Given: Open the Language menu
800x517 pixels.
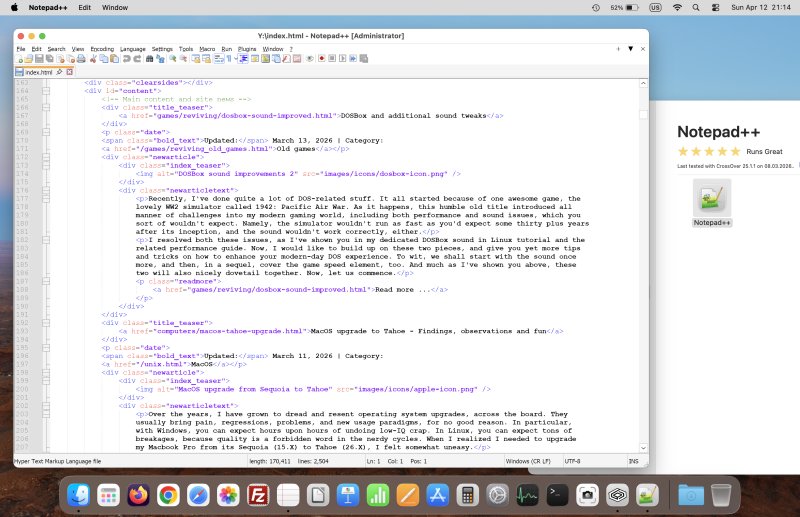Looking at the screenshot, I should [x=133, y=49].
